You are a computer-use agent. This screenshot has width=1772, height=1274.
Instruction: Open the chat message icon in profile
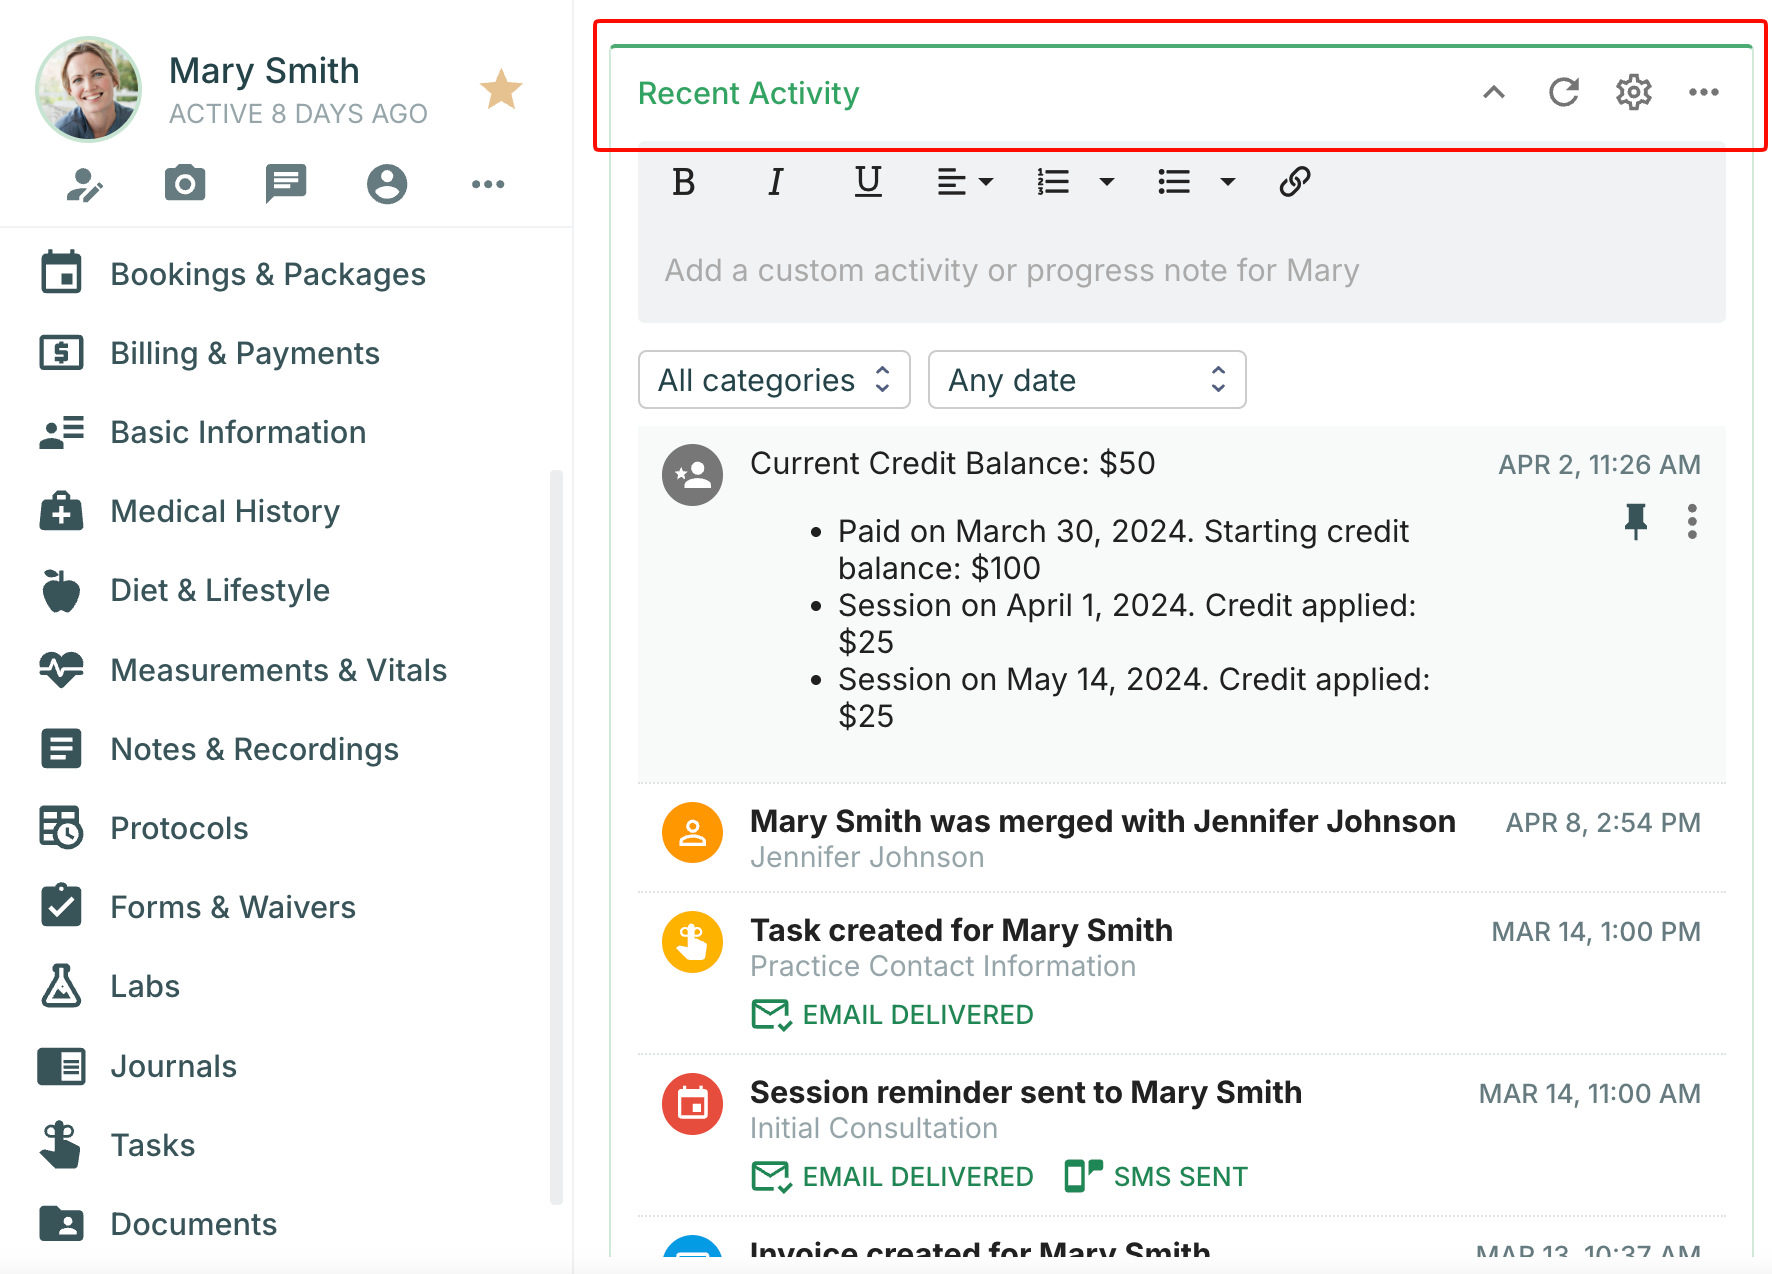286,184
